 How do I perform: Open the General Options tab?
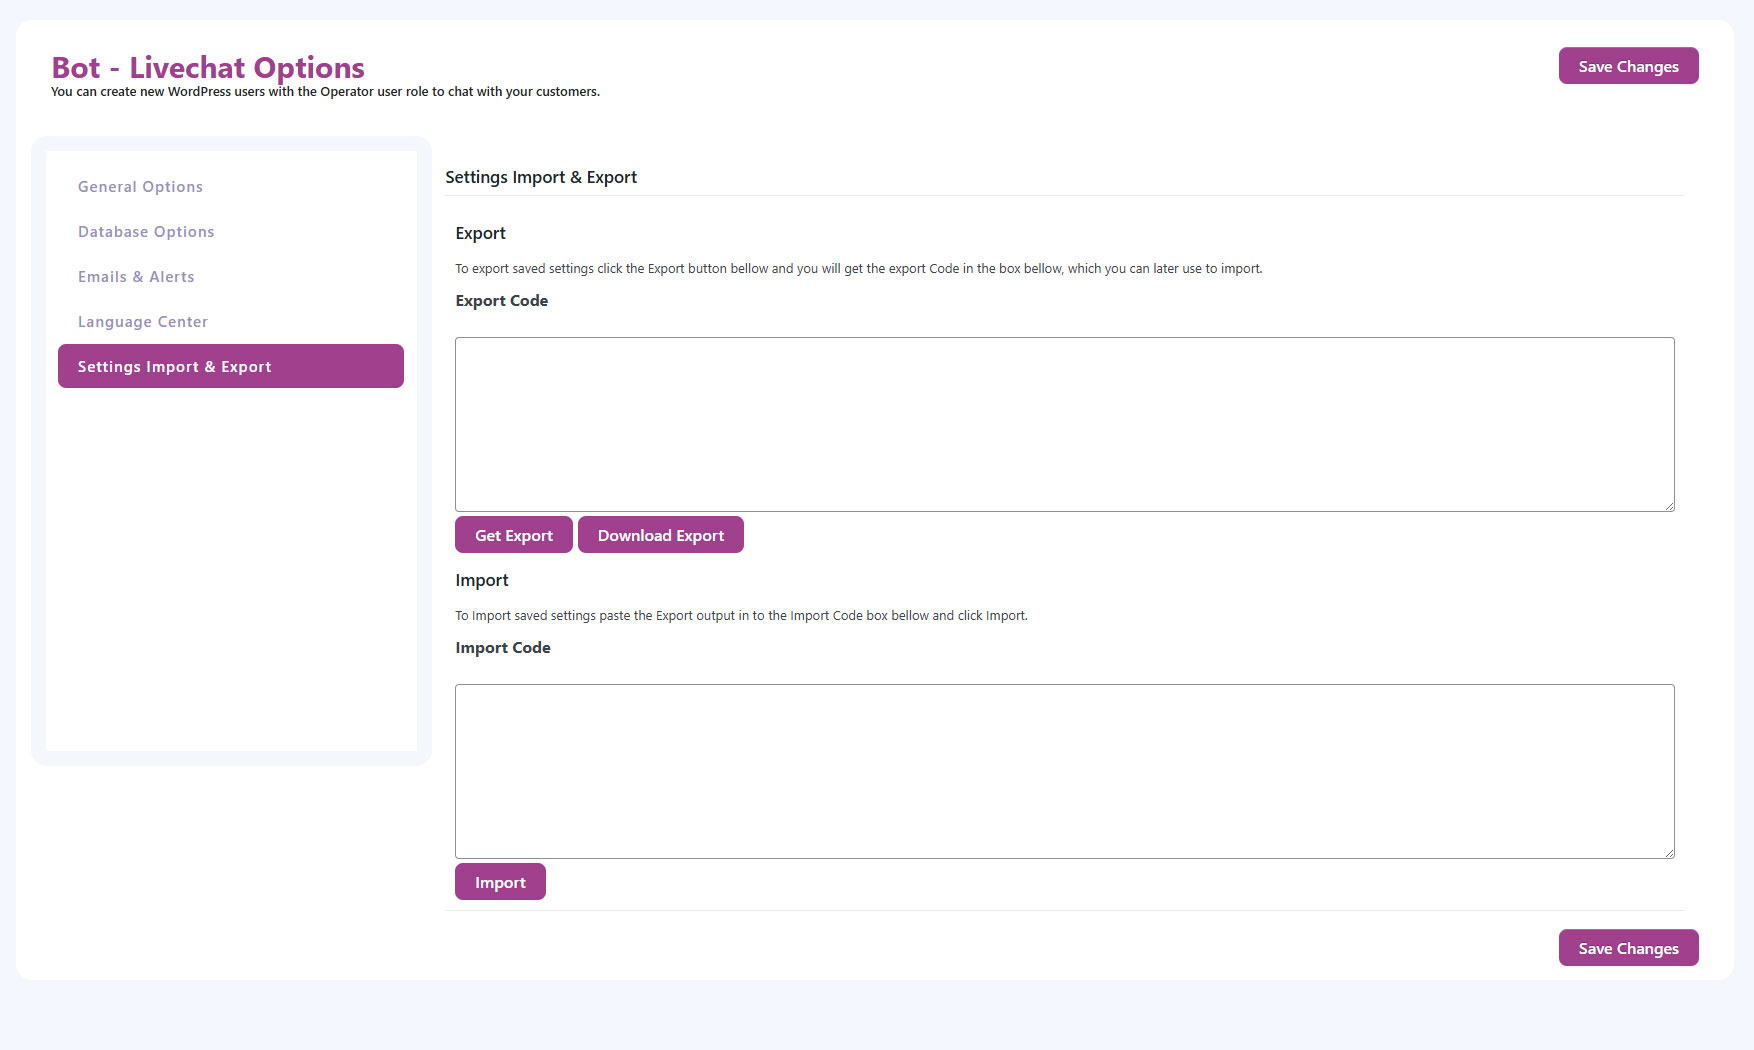click(140, 187)
